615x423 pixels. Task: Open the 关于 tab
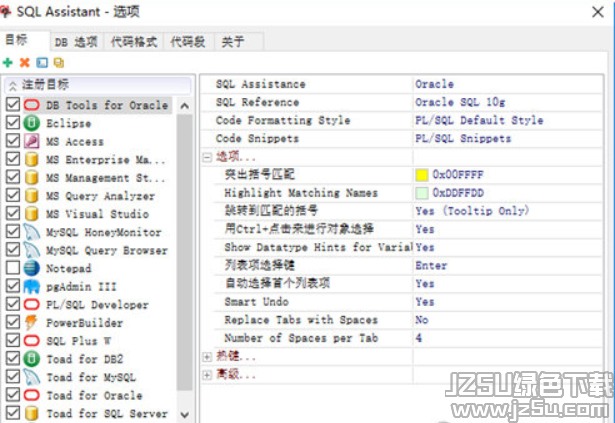pos(238,42)
